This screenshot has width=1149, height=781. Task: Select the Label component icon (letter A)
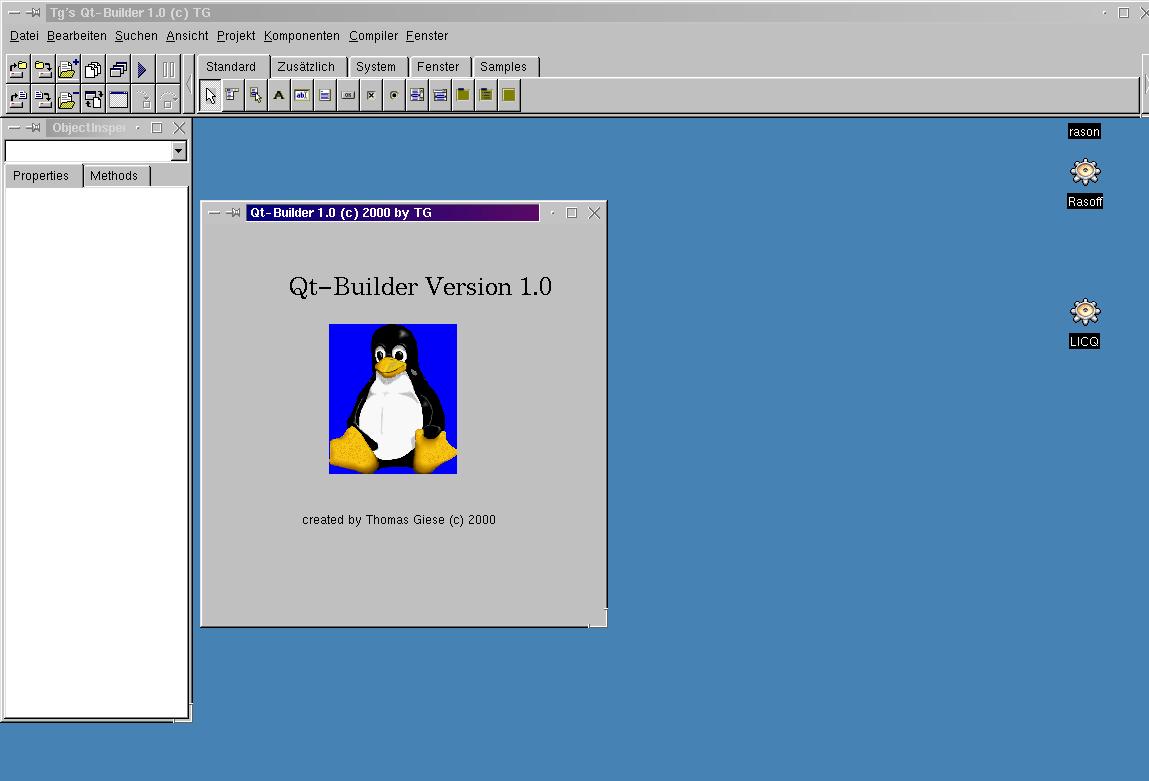278,96
